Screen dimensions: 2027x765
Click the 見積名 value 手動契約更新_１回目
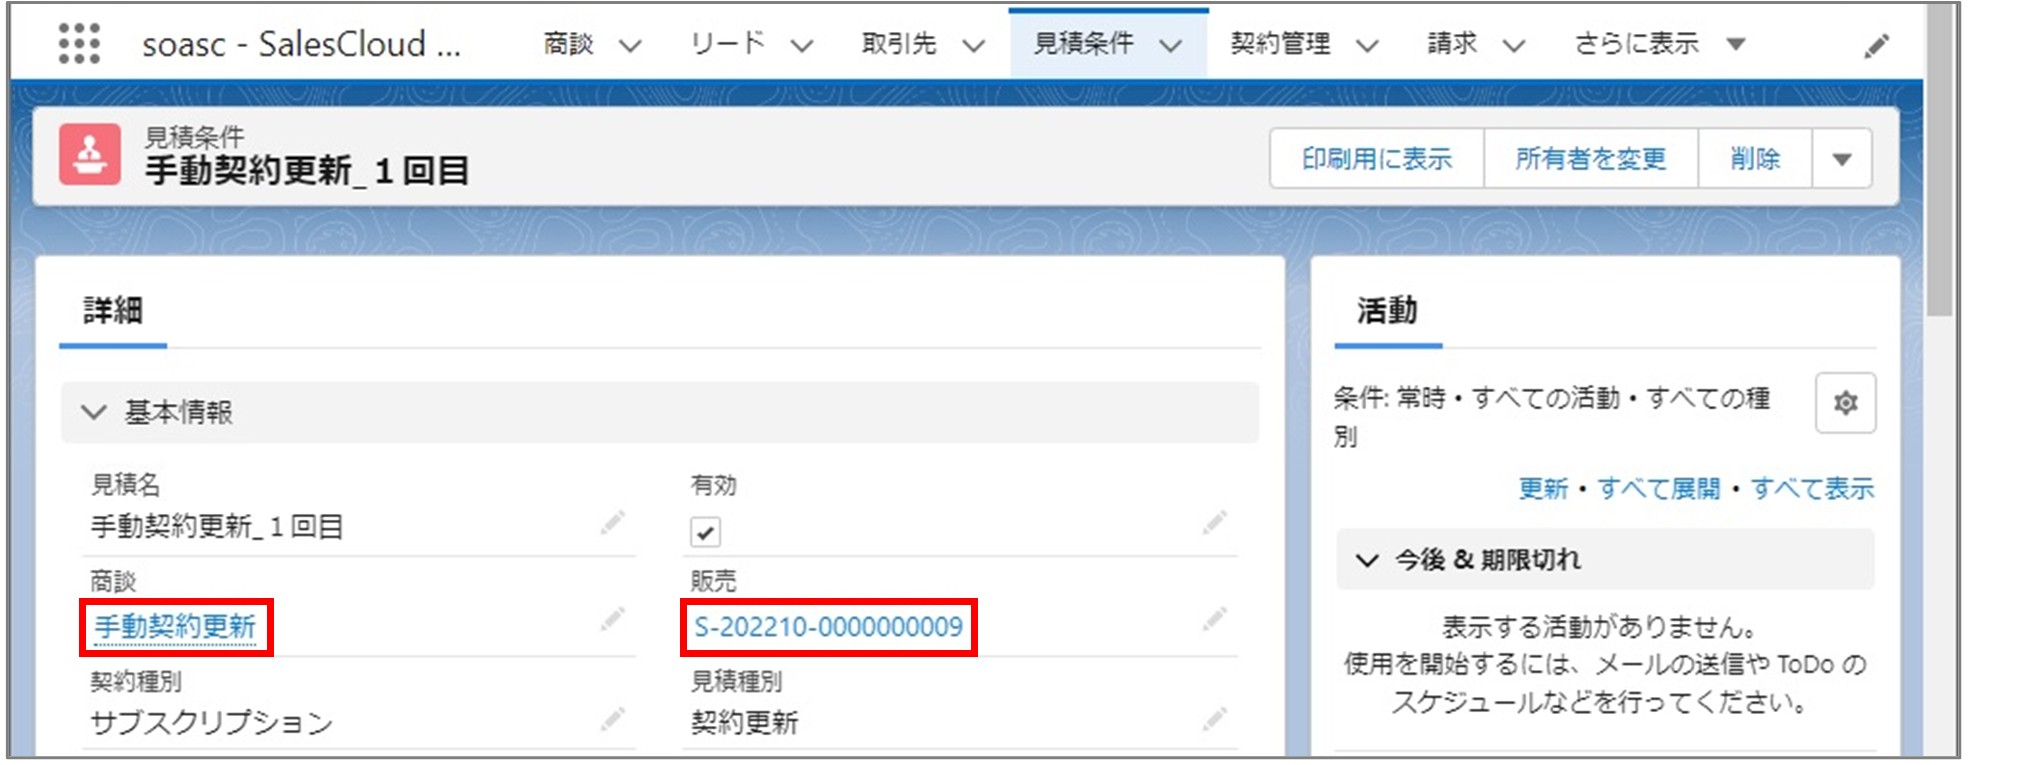217,526
